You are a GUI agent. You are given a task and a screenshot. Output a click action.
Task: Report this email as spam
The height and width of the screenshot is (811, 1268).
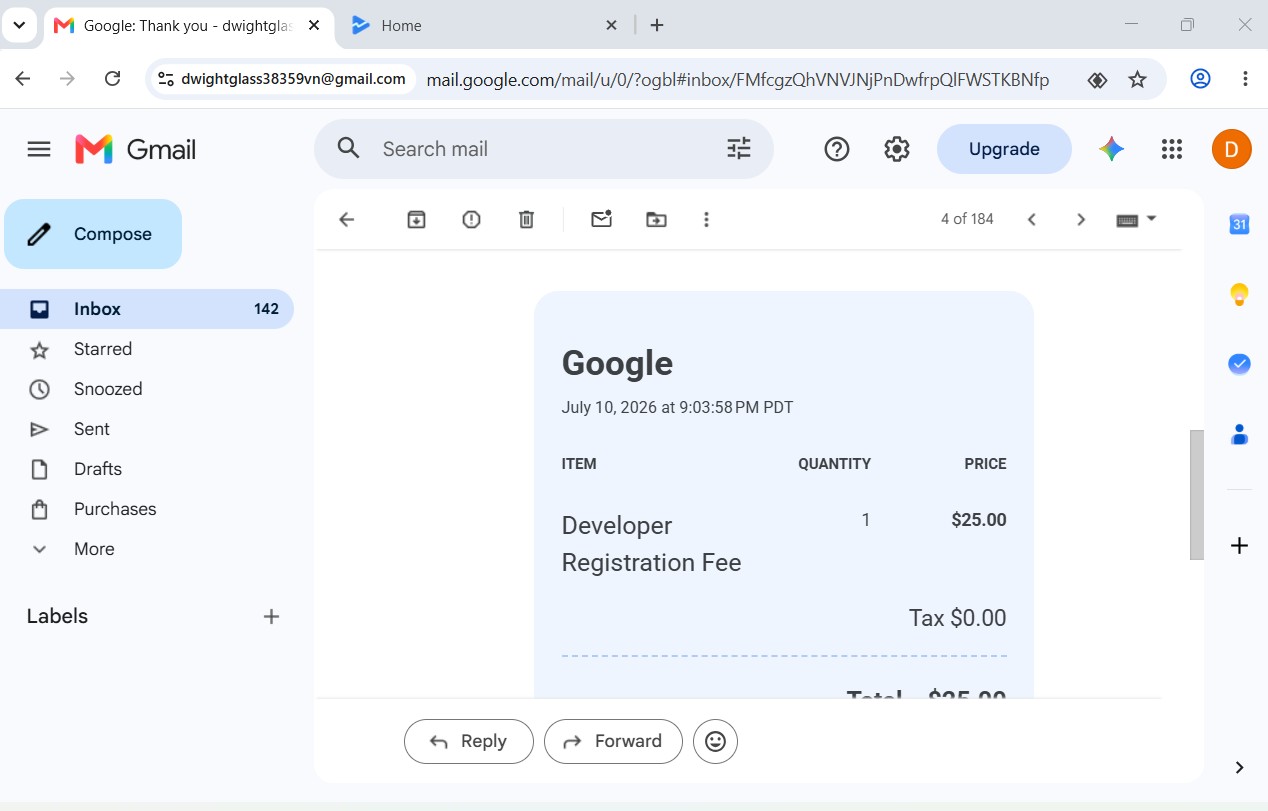tap(471, 219)
